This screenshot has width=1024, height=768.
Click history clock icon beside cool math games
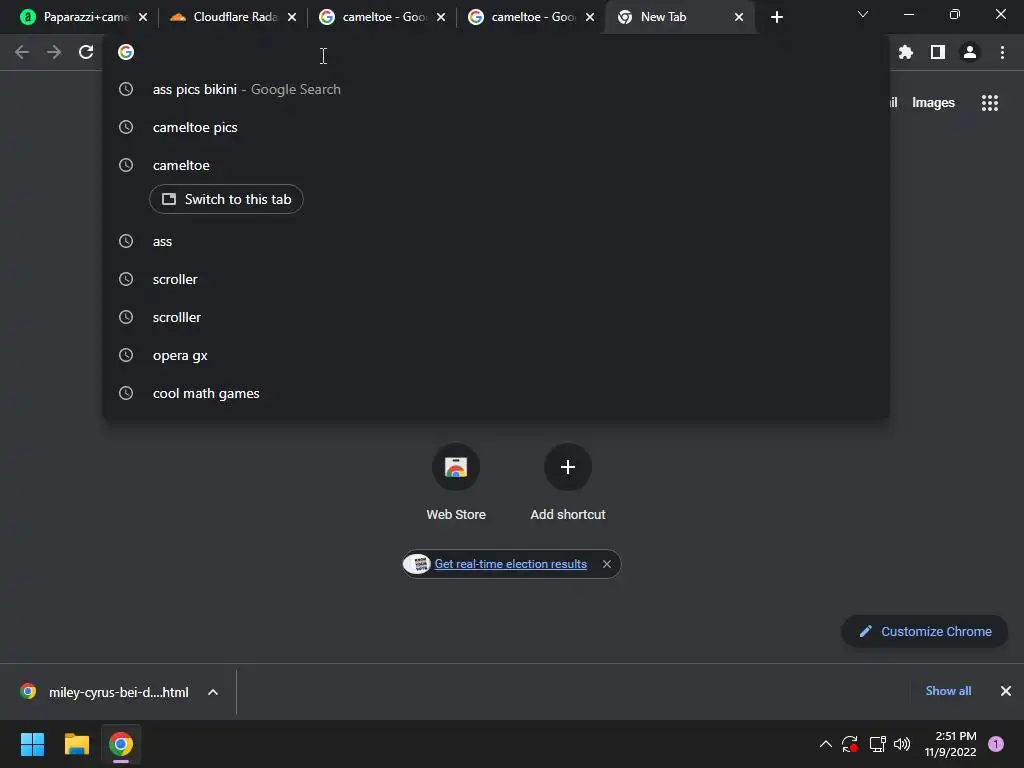(126, 393)
